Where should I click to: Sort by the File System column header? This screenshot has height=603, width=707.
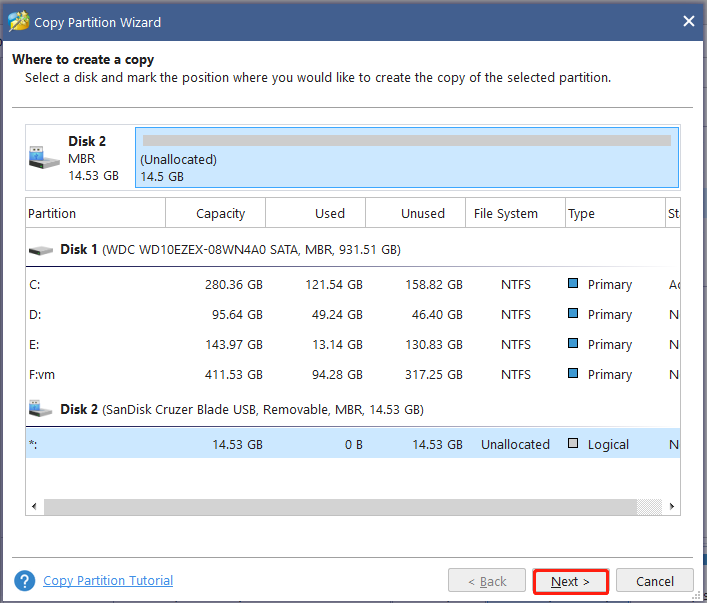515,213
